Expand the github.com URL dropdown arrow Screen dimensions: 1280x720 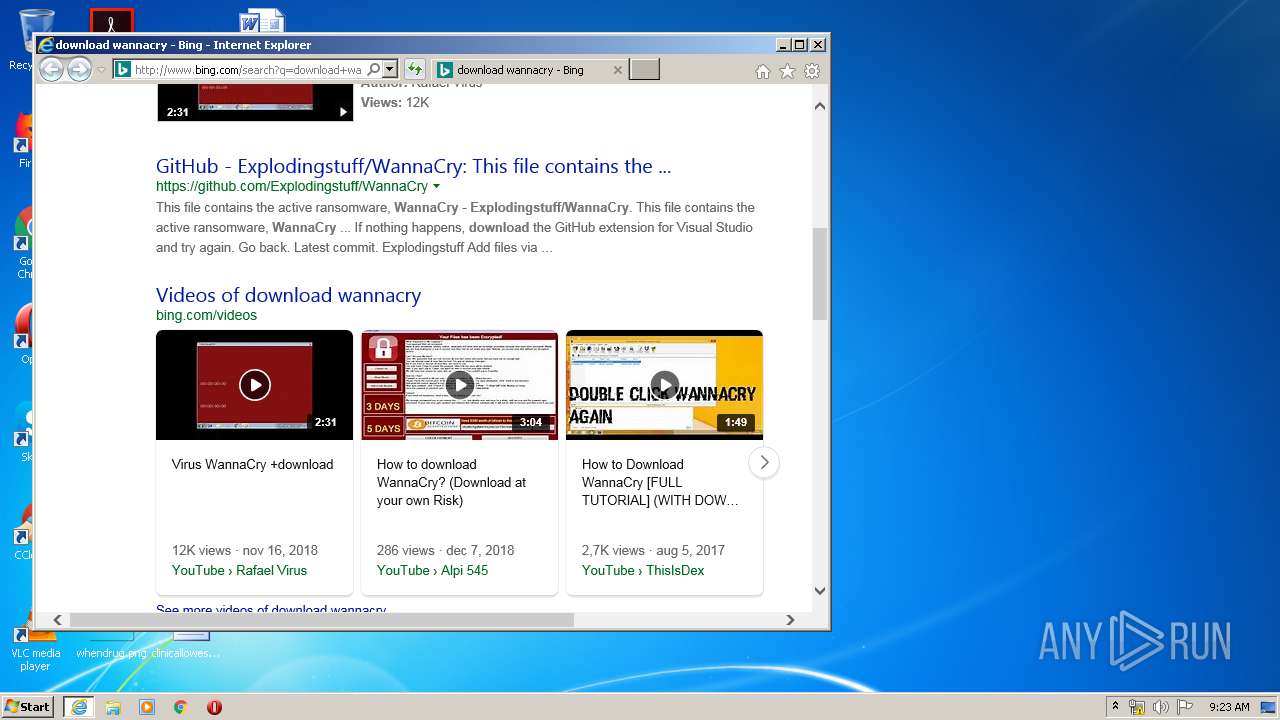pos(436,186)
